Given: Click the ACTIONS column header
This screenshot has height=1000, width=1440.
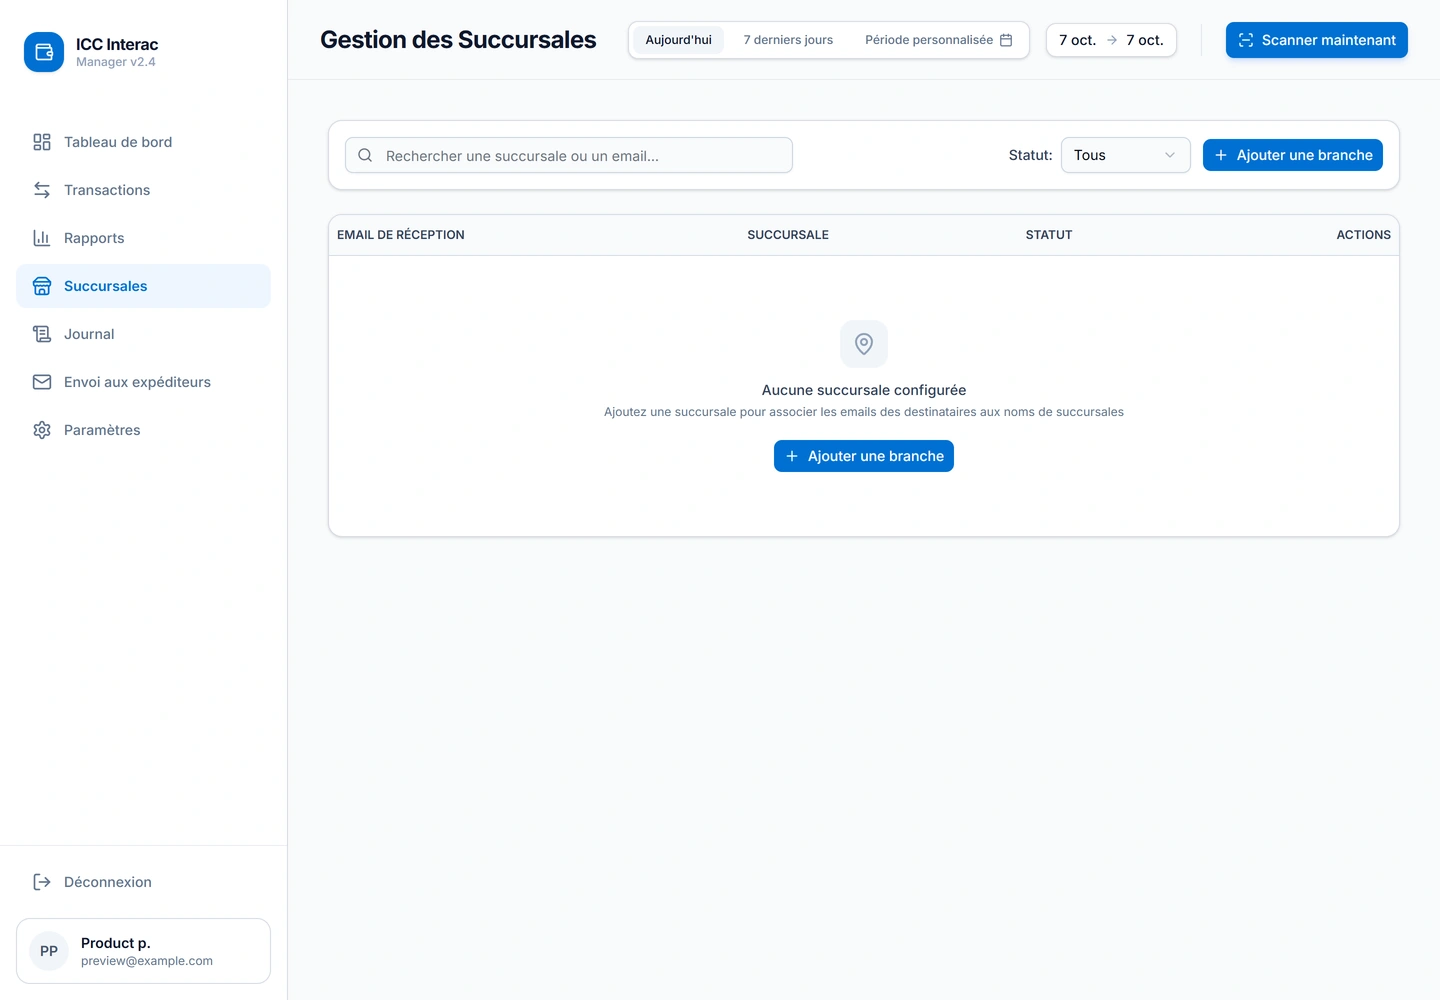Looking at the screenshot, I should tap(1364, 235).
